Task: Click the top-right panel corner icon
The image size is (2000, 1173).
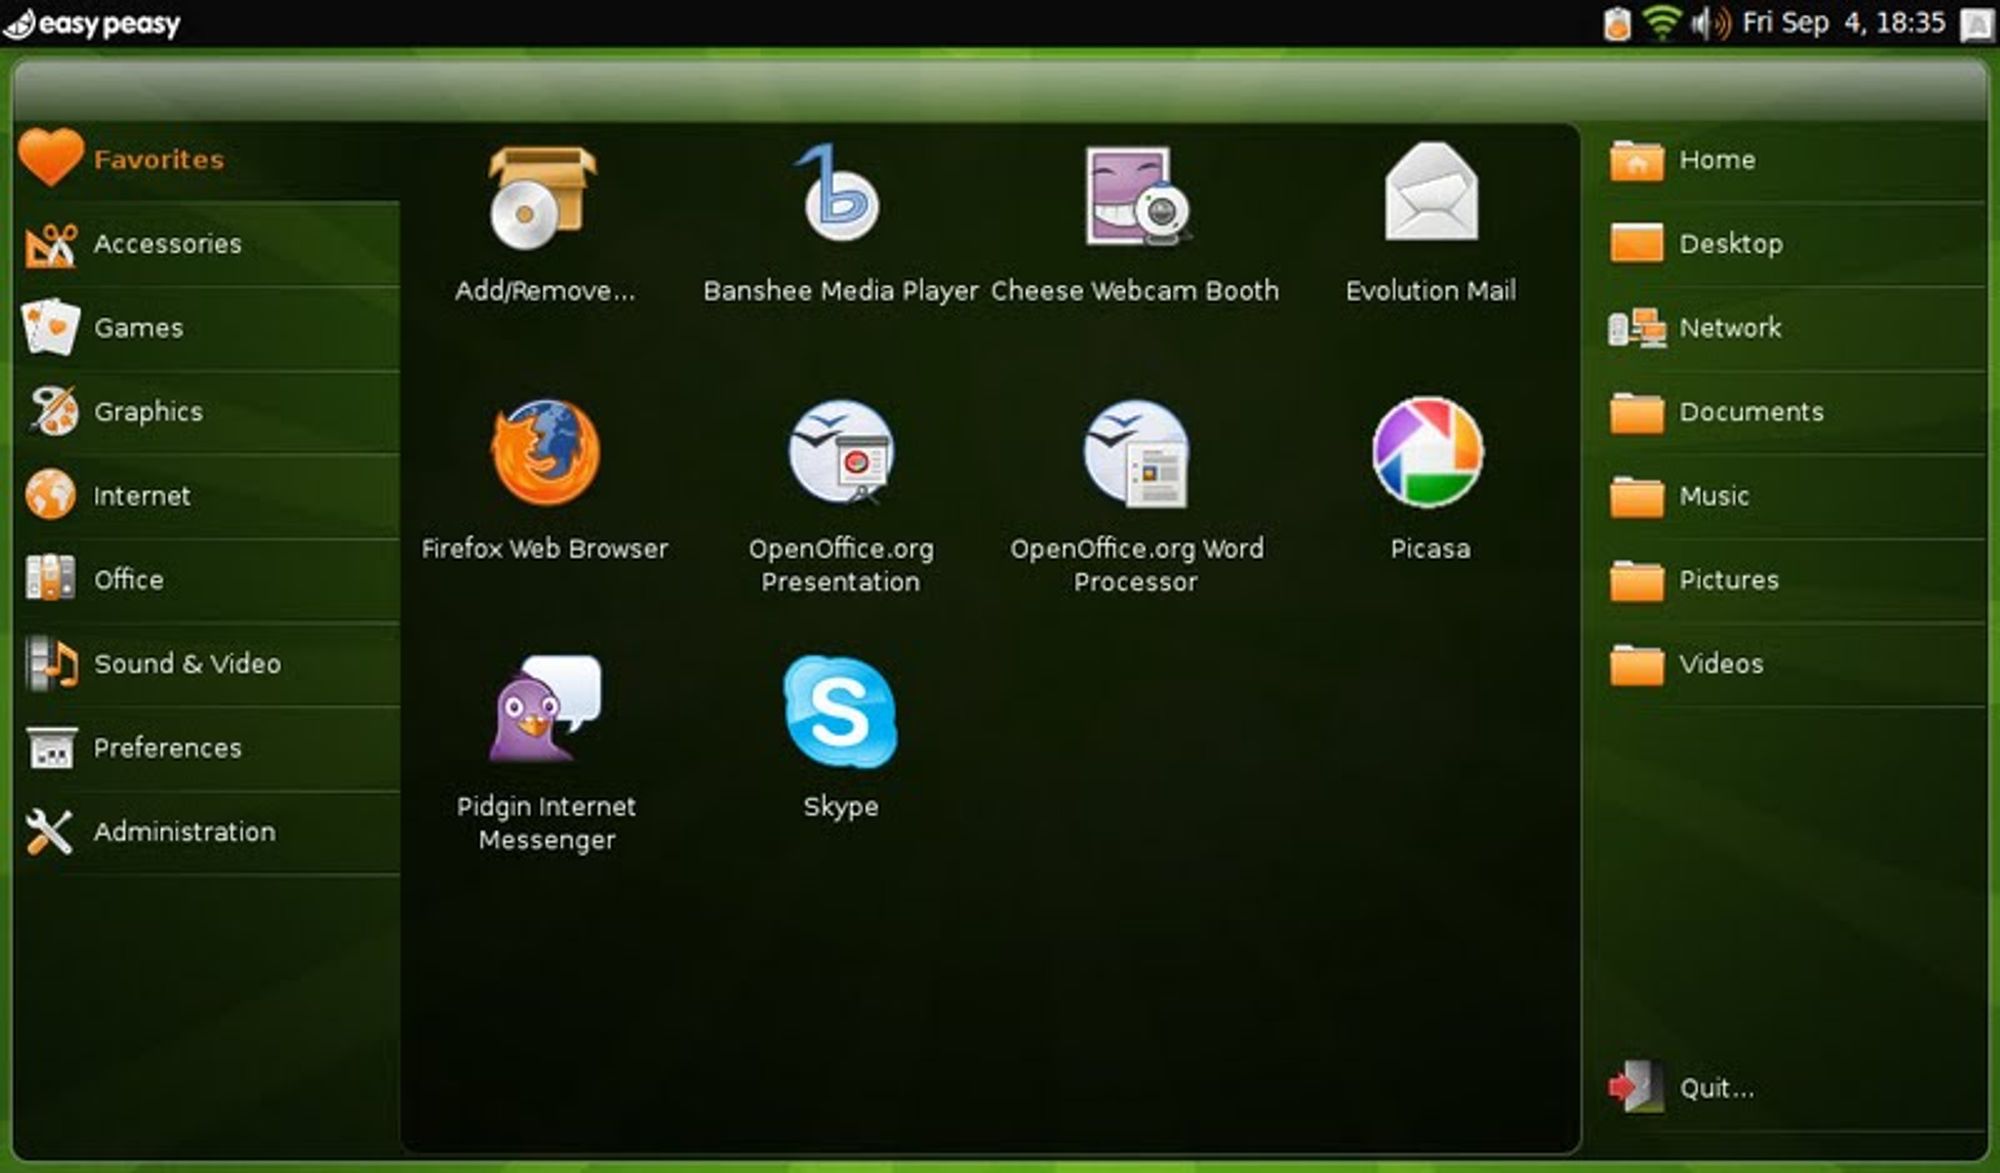Action: 1976,24
